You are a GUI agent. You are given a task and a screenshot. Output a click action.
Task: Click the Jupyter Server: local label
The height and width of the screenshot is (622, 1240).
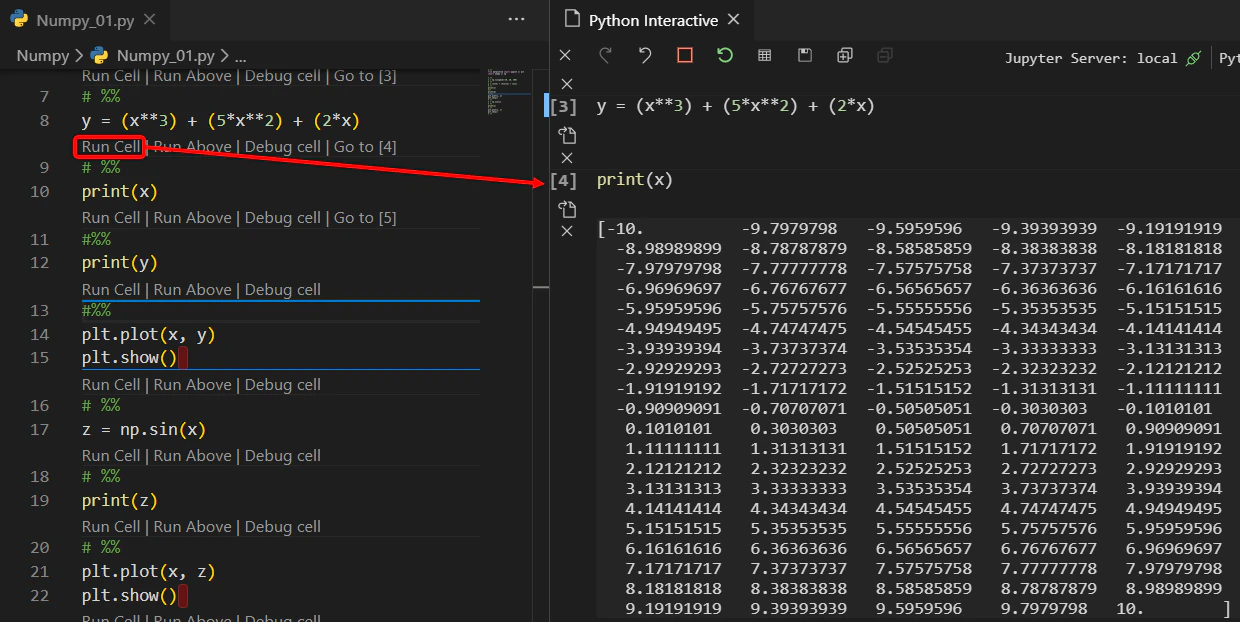click(x=1091, y=58)
